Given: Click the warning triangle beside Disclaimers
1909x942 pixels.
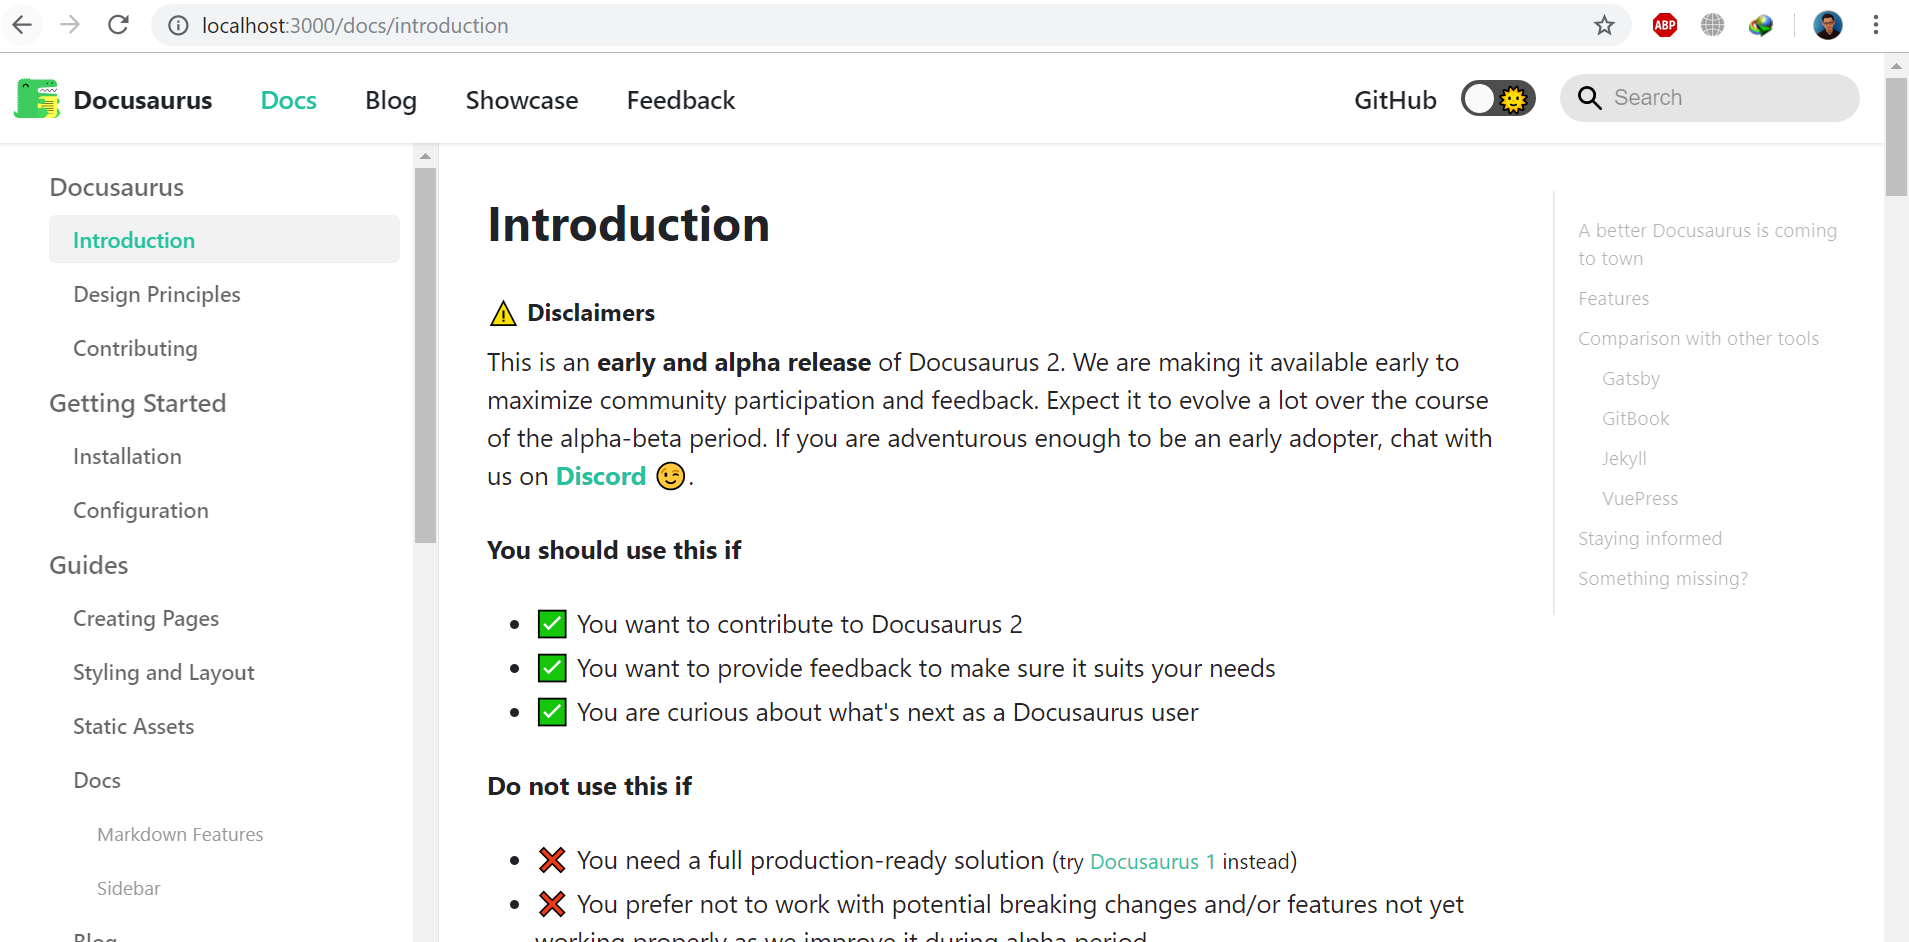Looking at the screenshot, I should click(502, 313).
